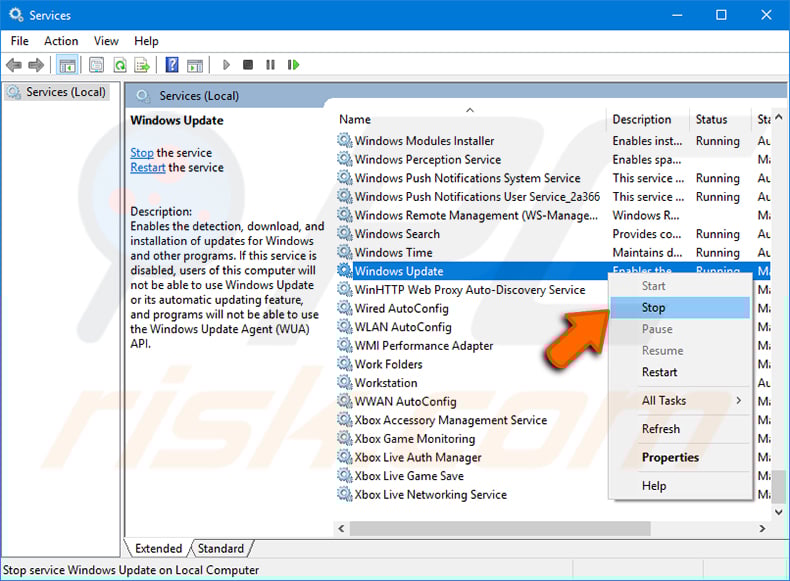The width and height of the screenshot is (790, 581).
Task: Toggle the Show/Hide Console Tree icon
Action: [x=67, y=65]
